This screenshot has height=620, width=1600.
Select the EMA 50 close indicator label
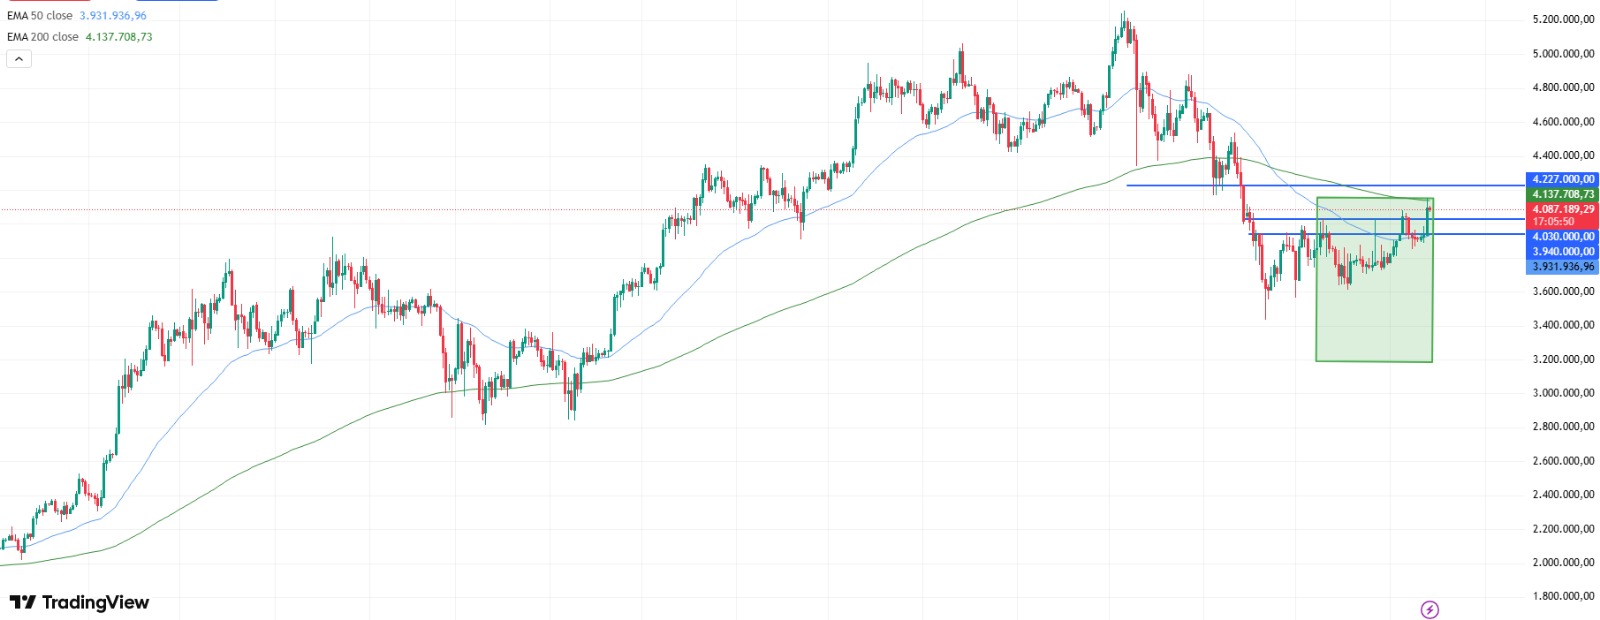pos(40,16)
